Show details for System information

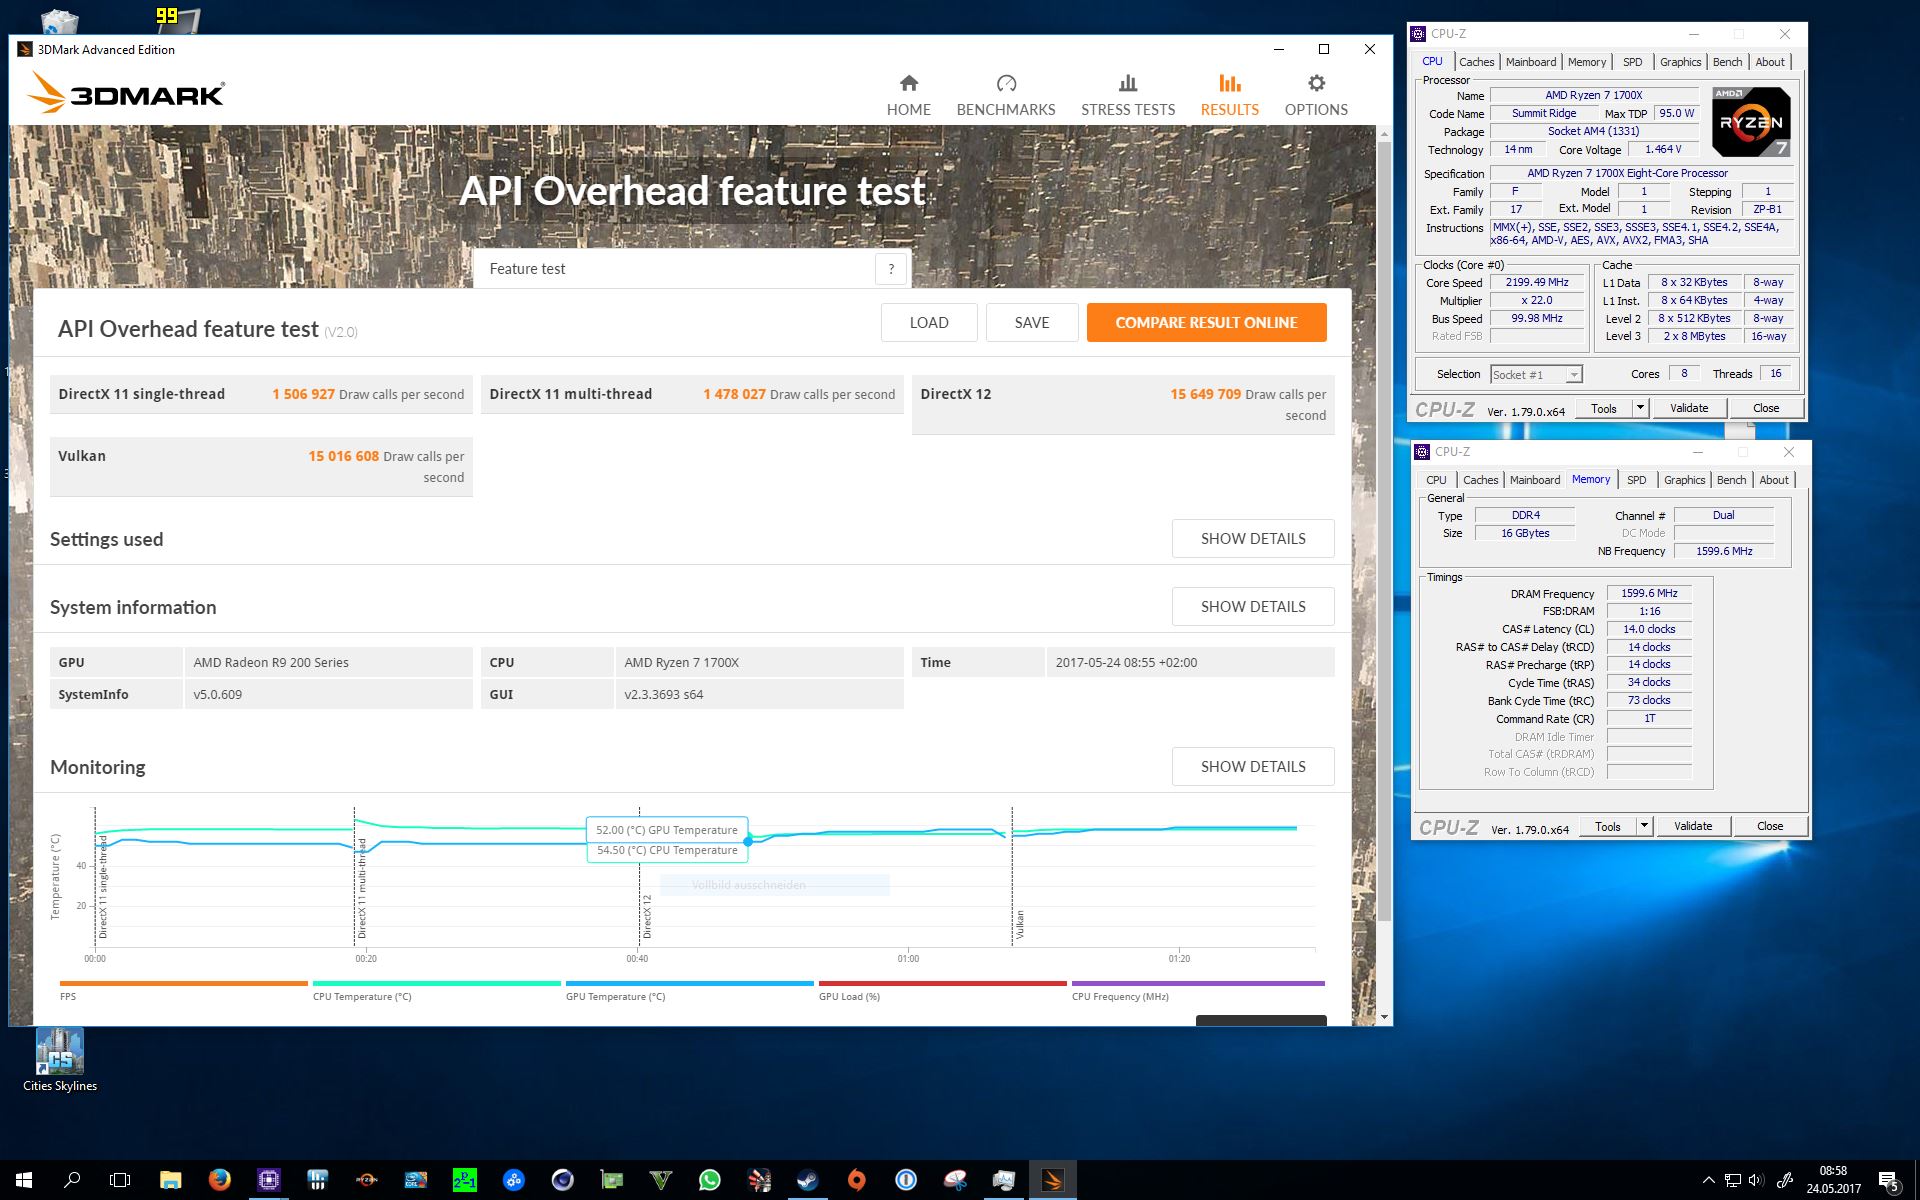point(1252,607)
